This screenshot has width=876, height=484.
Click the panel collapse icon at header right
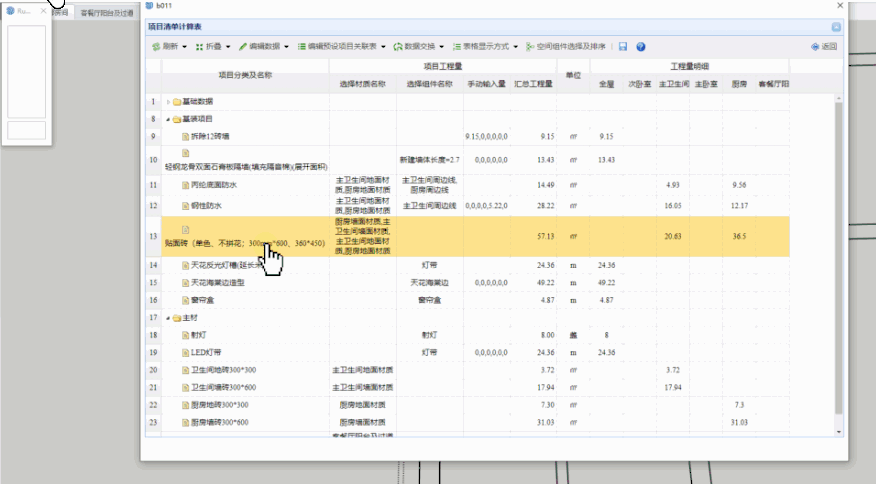(x=836, y=27)
